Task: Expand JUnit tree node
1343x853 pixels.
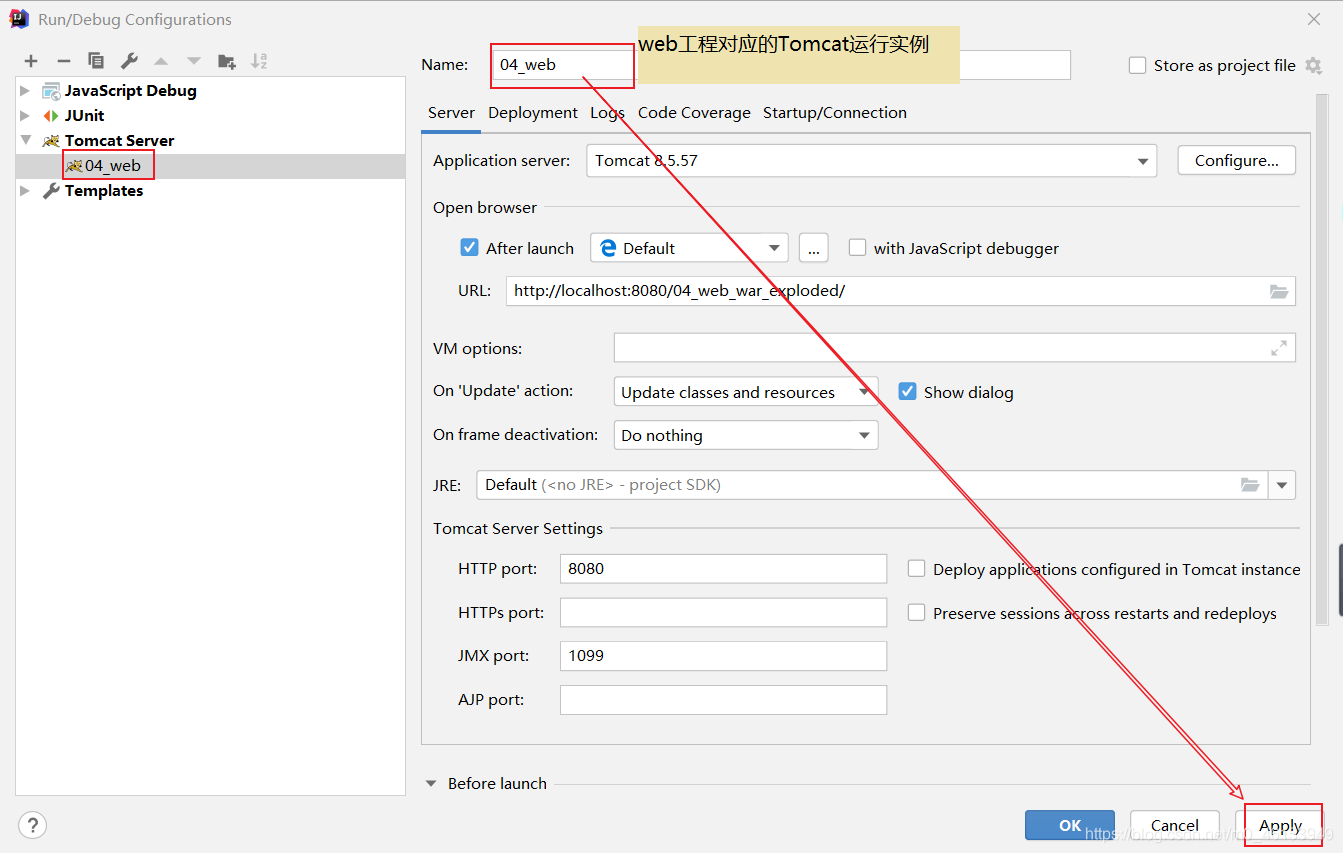Action: [25, 115]
